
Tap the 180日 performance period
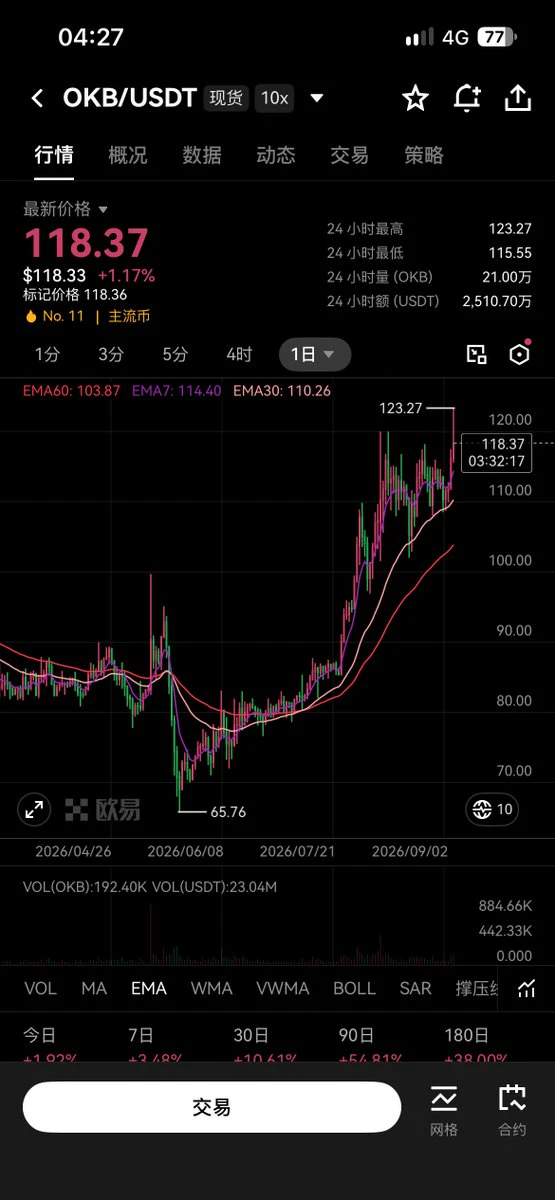(x=467, y=1036)
